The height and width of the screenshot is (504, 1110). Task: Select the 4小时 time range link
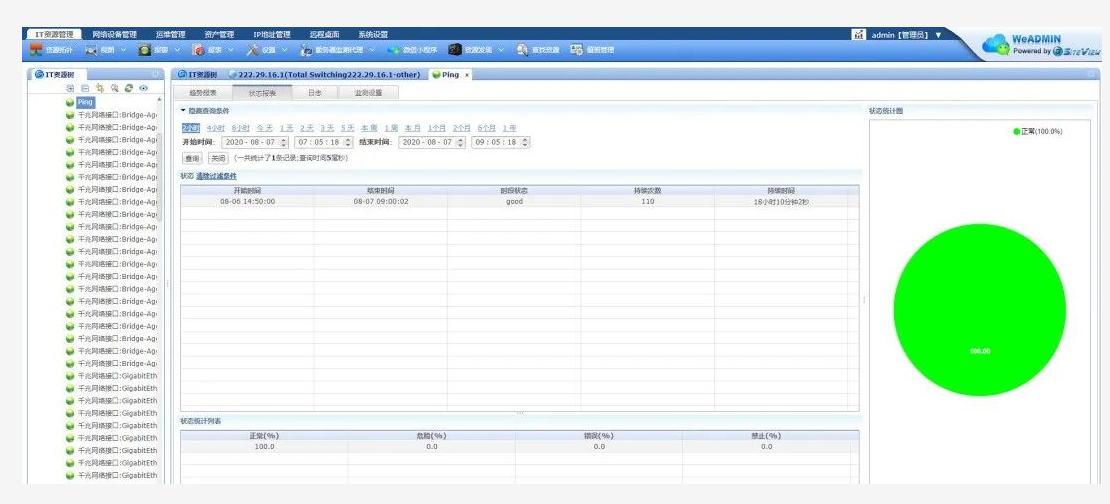click(x=216, y=128)
